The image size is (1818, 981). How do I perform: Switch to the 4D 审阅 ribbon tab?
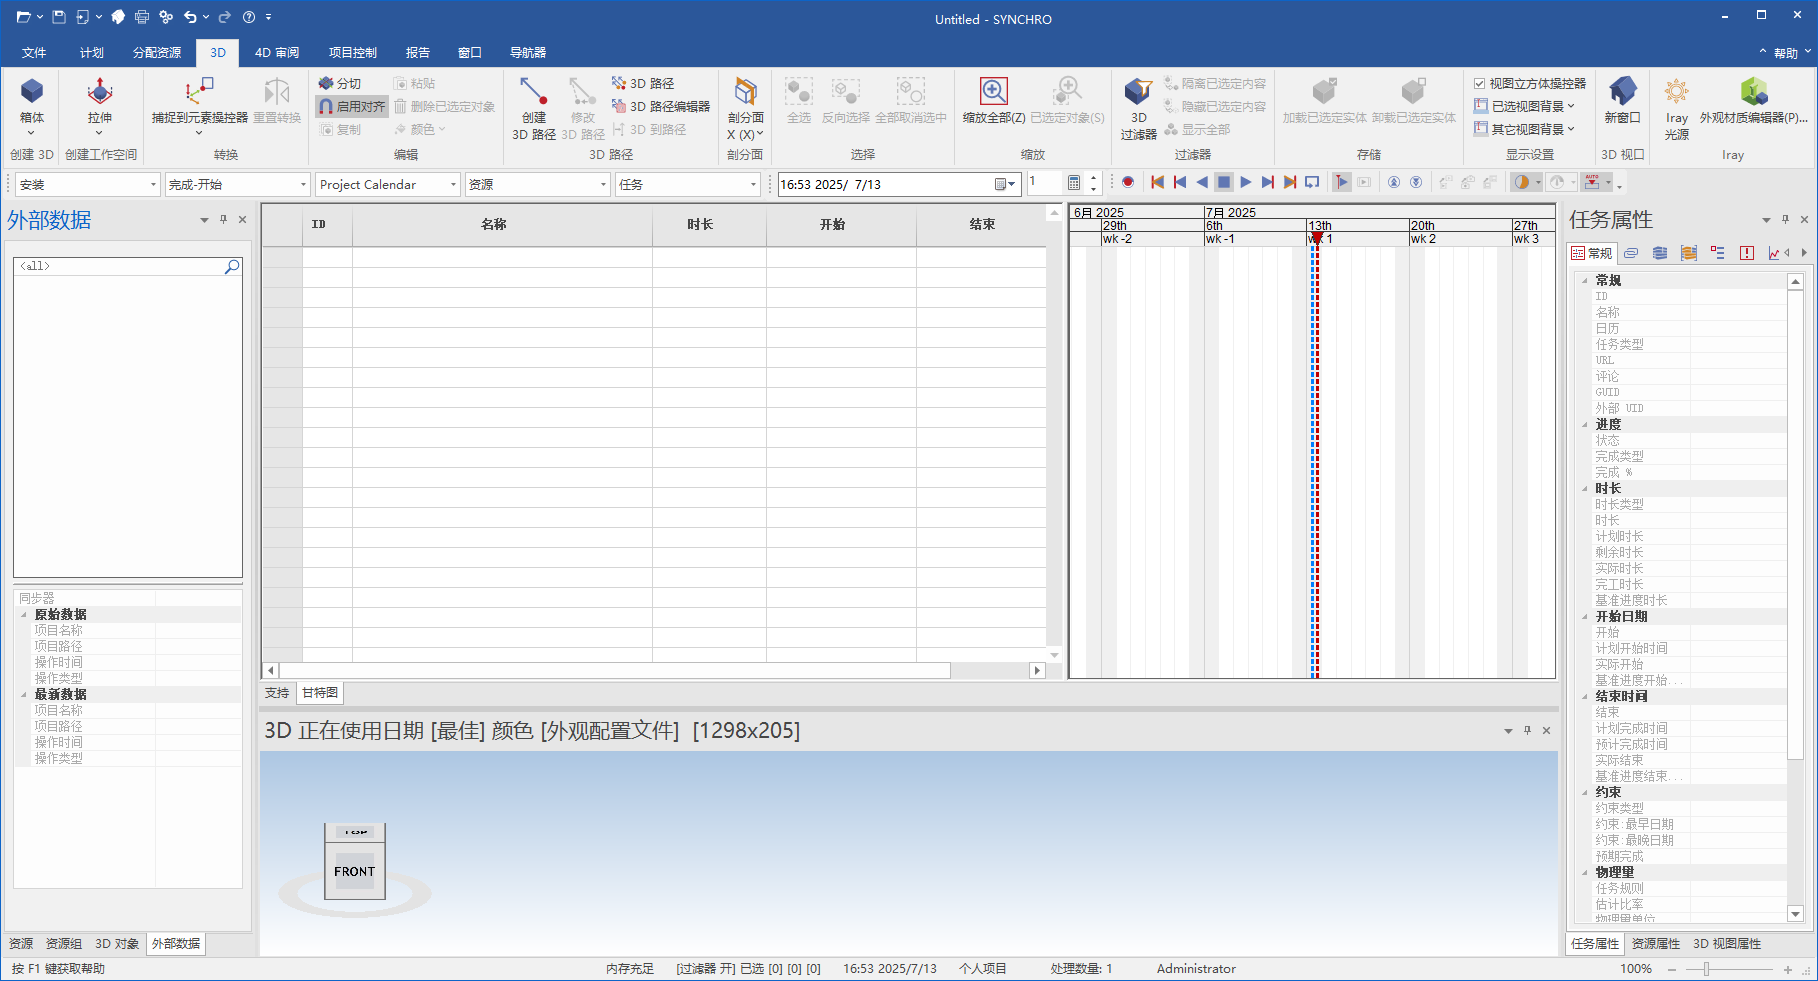tap(277, 52)
